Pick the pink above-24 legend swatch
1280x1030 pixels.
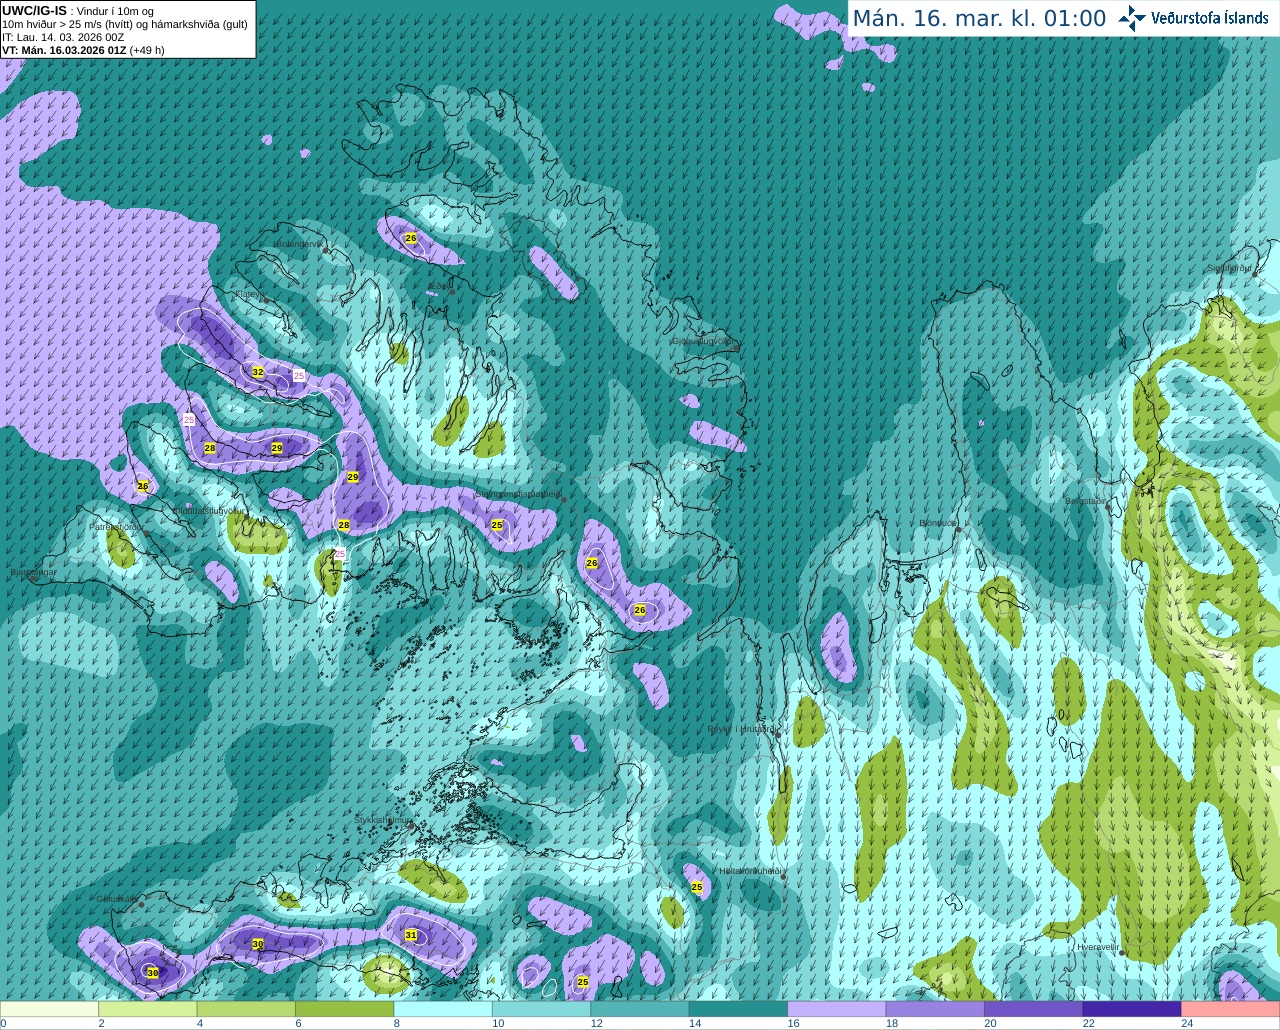click(x=1230, y=1009)
